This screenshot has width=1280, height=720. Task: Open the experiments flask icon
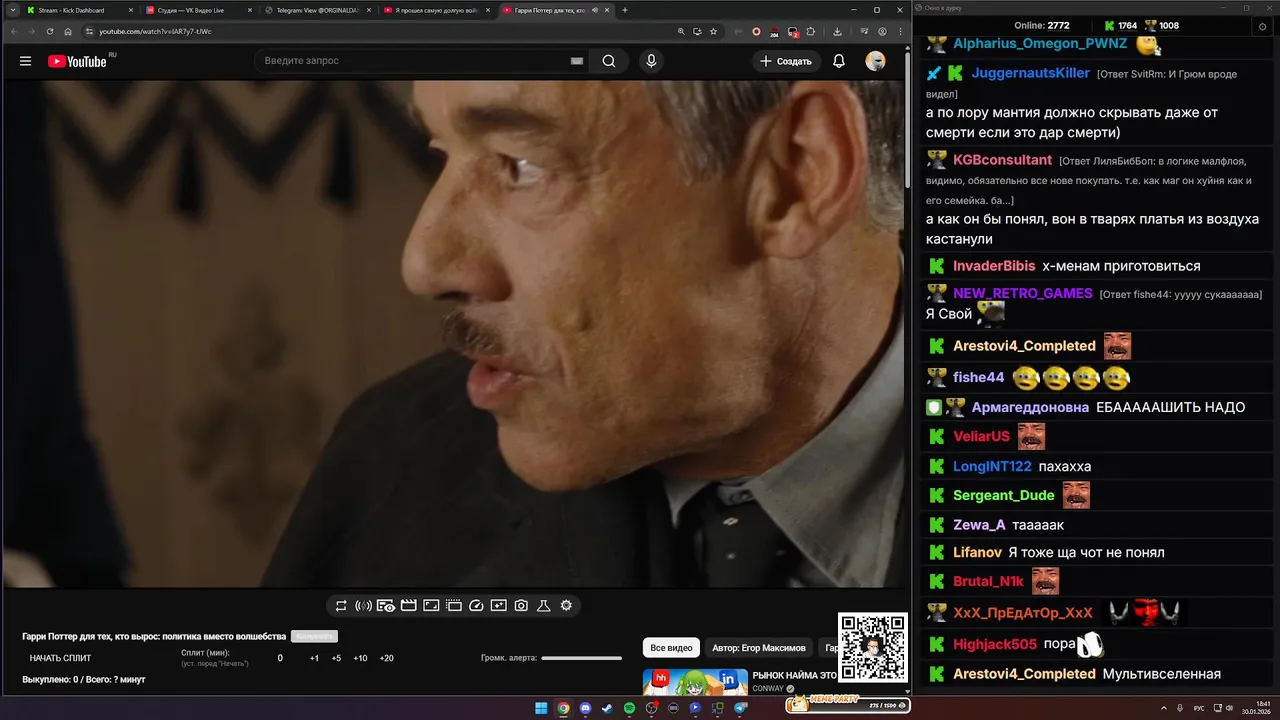[x=544, y=606]
